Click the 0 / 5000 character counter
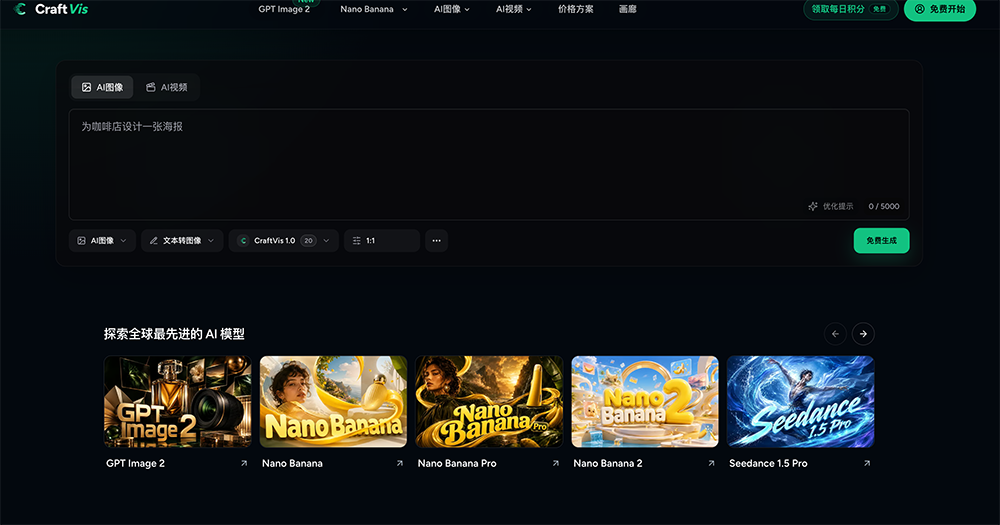This screenshot has height=525, width=1000. tap(884, 206)
